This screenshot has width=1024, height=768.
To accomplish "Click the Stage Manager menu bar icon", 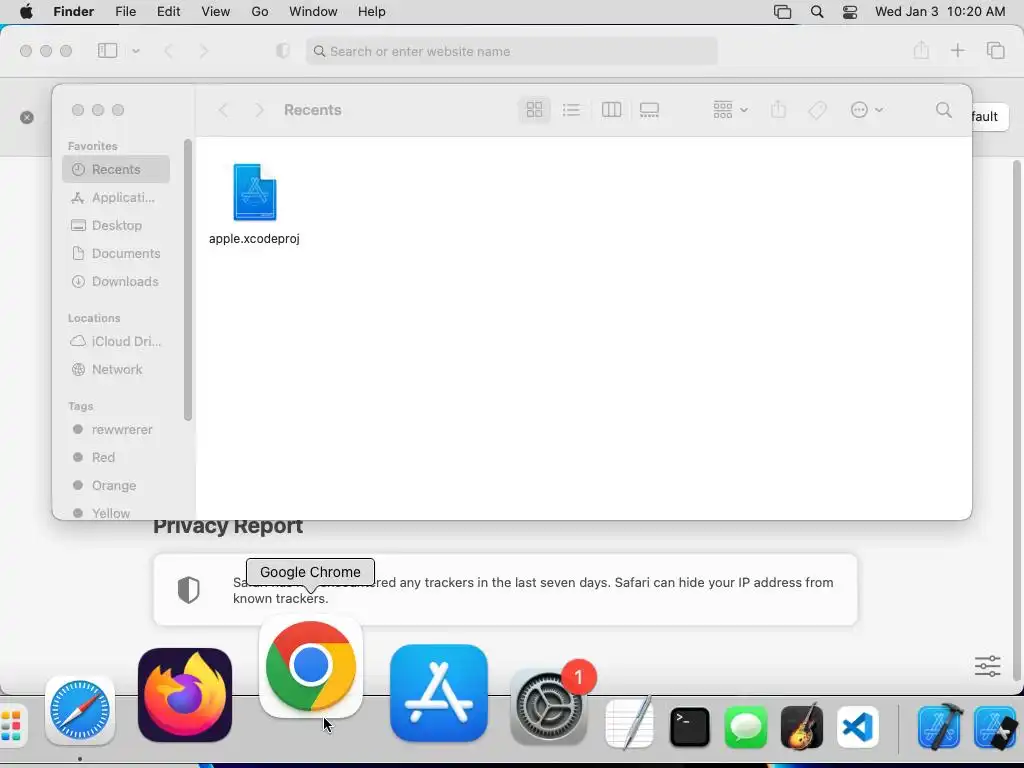I will 782,12.
